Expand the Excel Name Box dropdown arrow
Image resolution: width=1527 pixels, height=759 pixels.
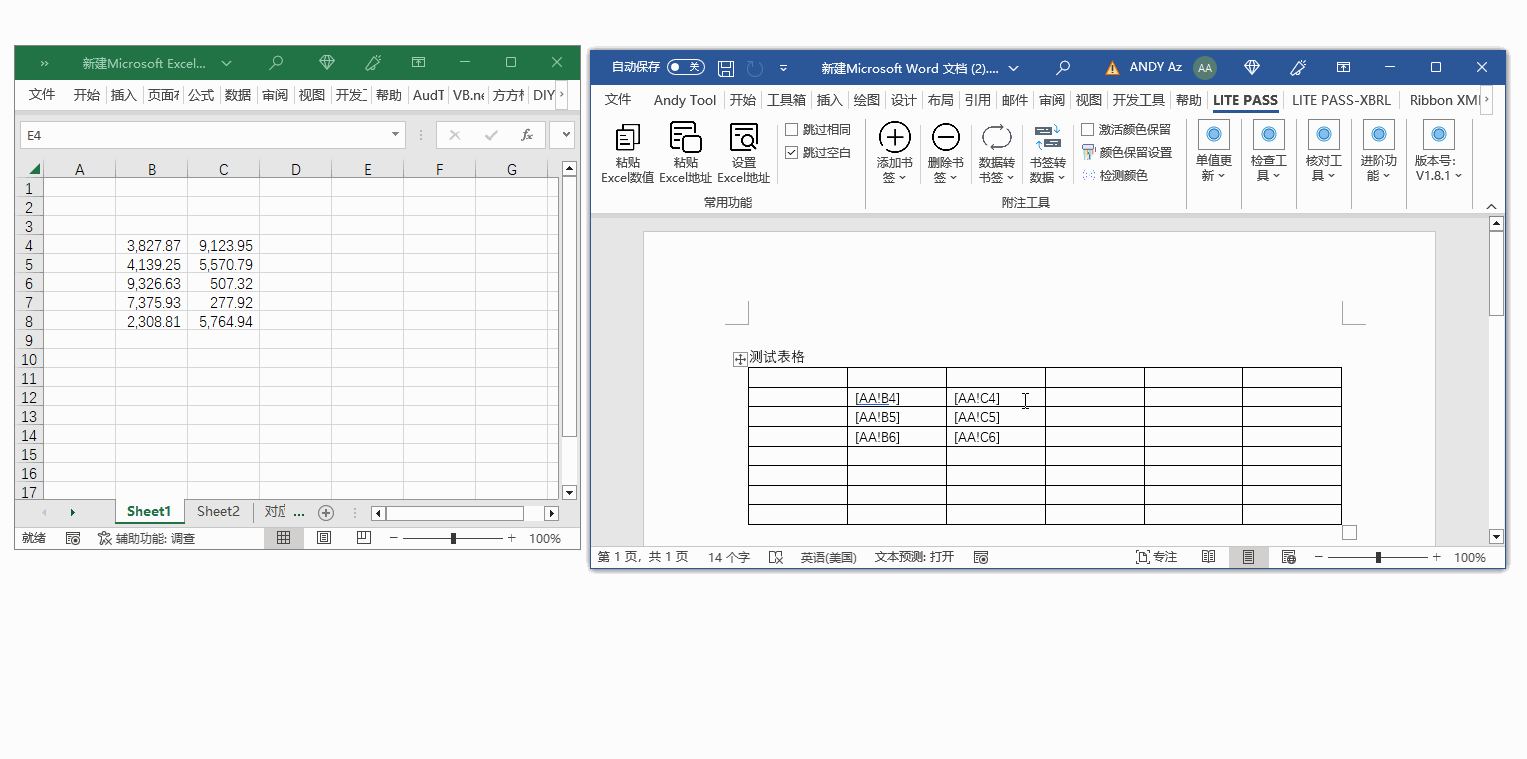[x=396, y=135]
